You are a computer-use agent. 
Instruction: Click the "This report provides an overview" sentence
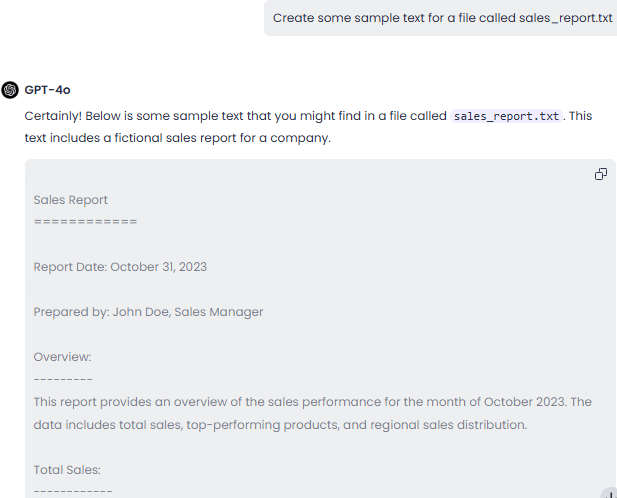[312, 402]
